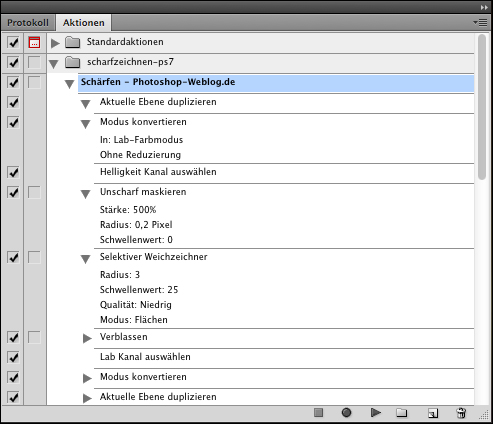493x424 pixels.
Task: Collapse the Schärfen action
Action: click(x=69, y=84)
